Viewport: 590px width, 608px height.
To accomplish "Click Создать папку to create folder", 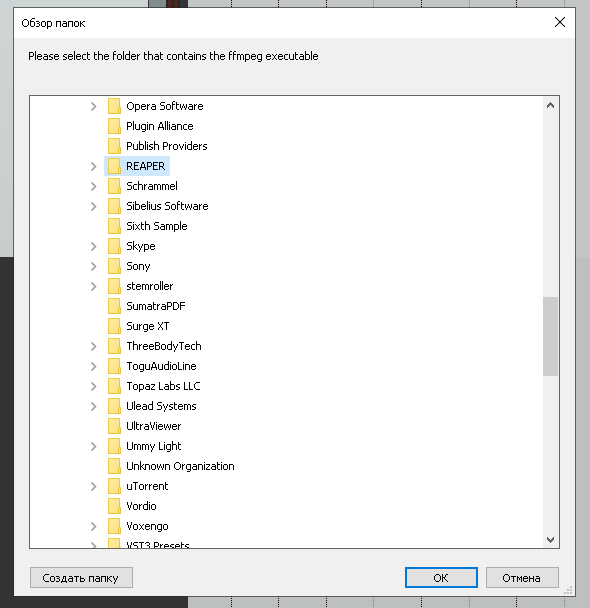I will (81, 578).
